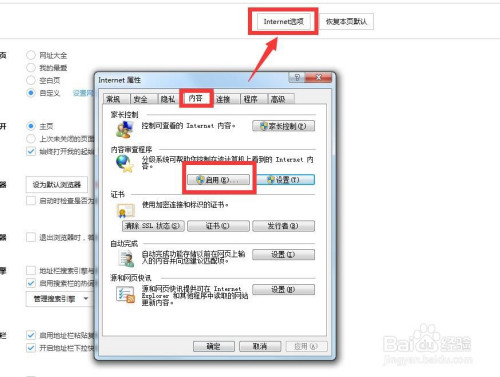This screenshot has width=500, height=377.
Task: Open 管理搜索引擎 dropdown
Action: (x=60, y=299)
